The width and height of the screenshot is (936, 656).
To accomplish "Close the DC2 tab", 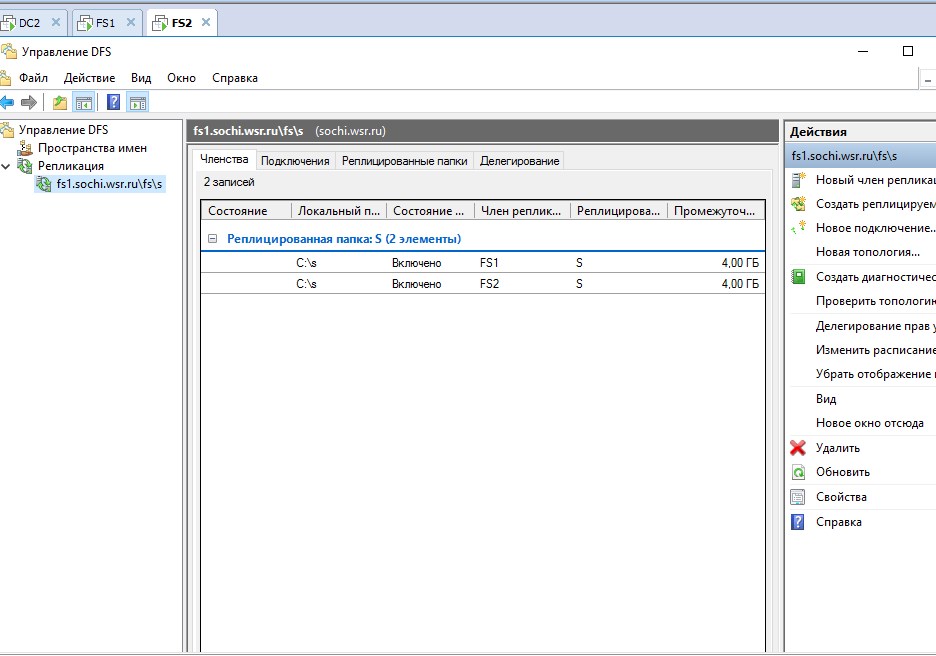I will pyautogui.click(x=56, y=23).
